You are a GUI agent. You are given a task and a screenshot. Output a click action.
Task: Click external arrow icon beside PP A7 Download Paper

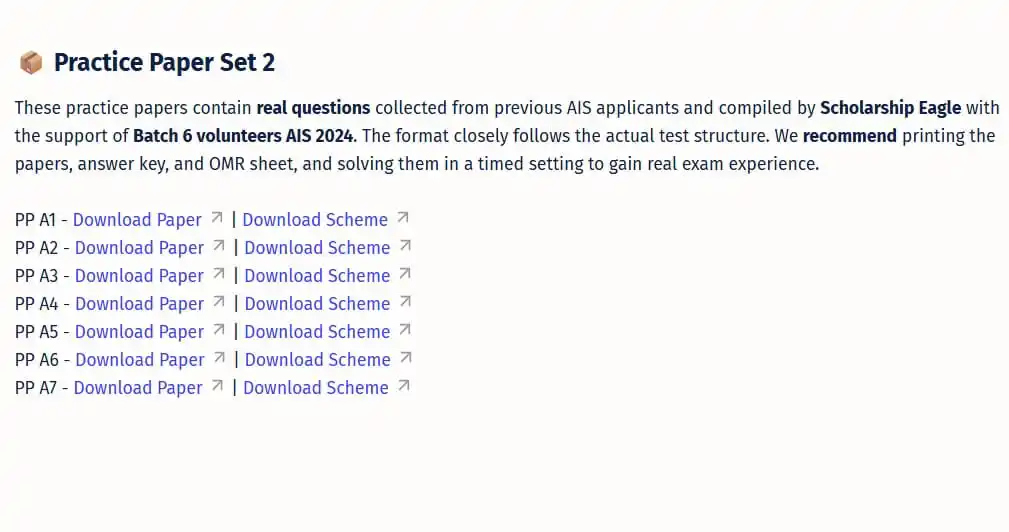217,386
